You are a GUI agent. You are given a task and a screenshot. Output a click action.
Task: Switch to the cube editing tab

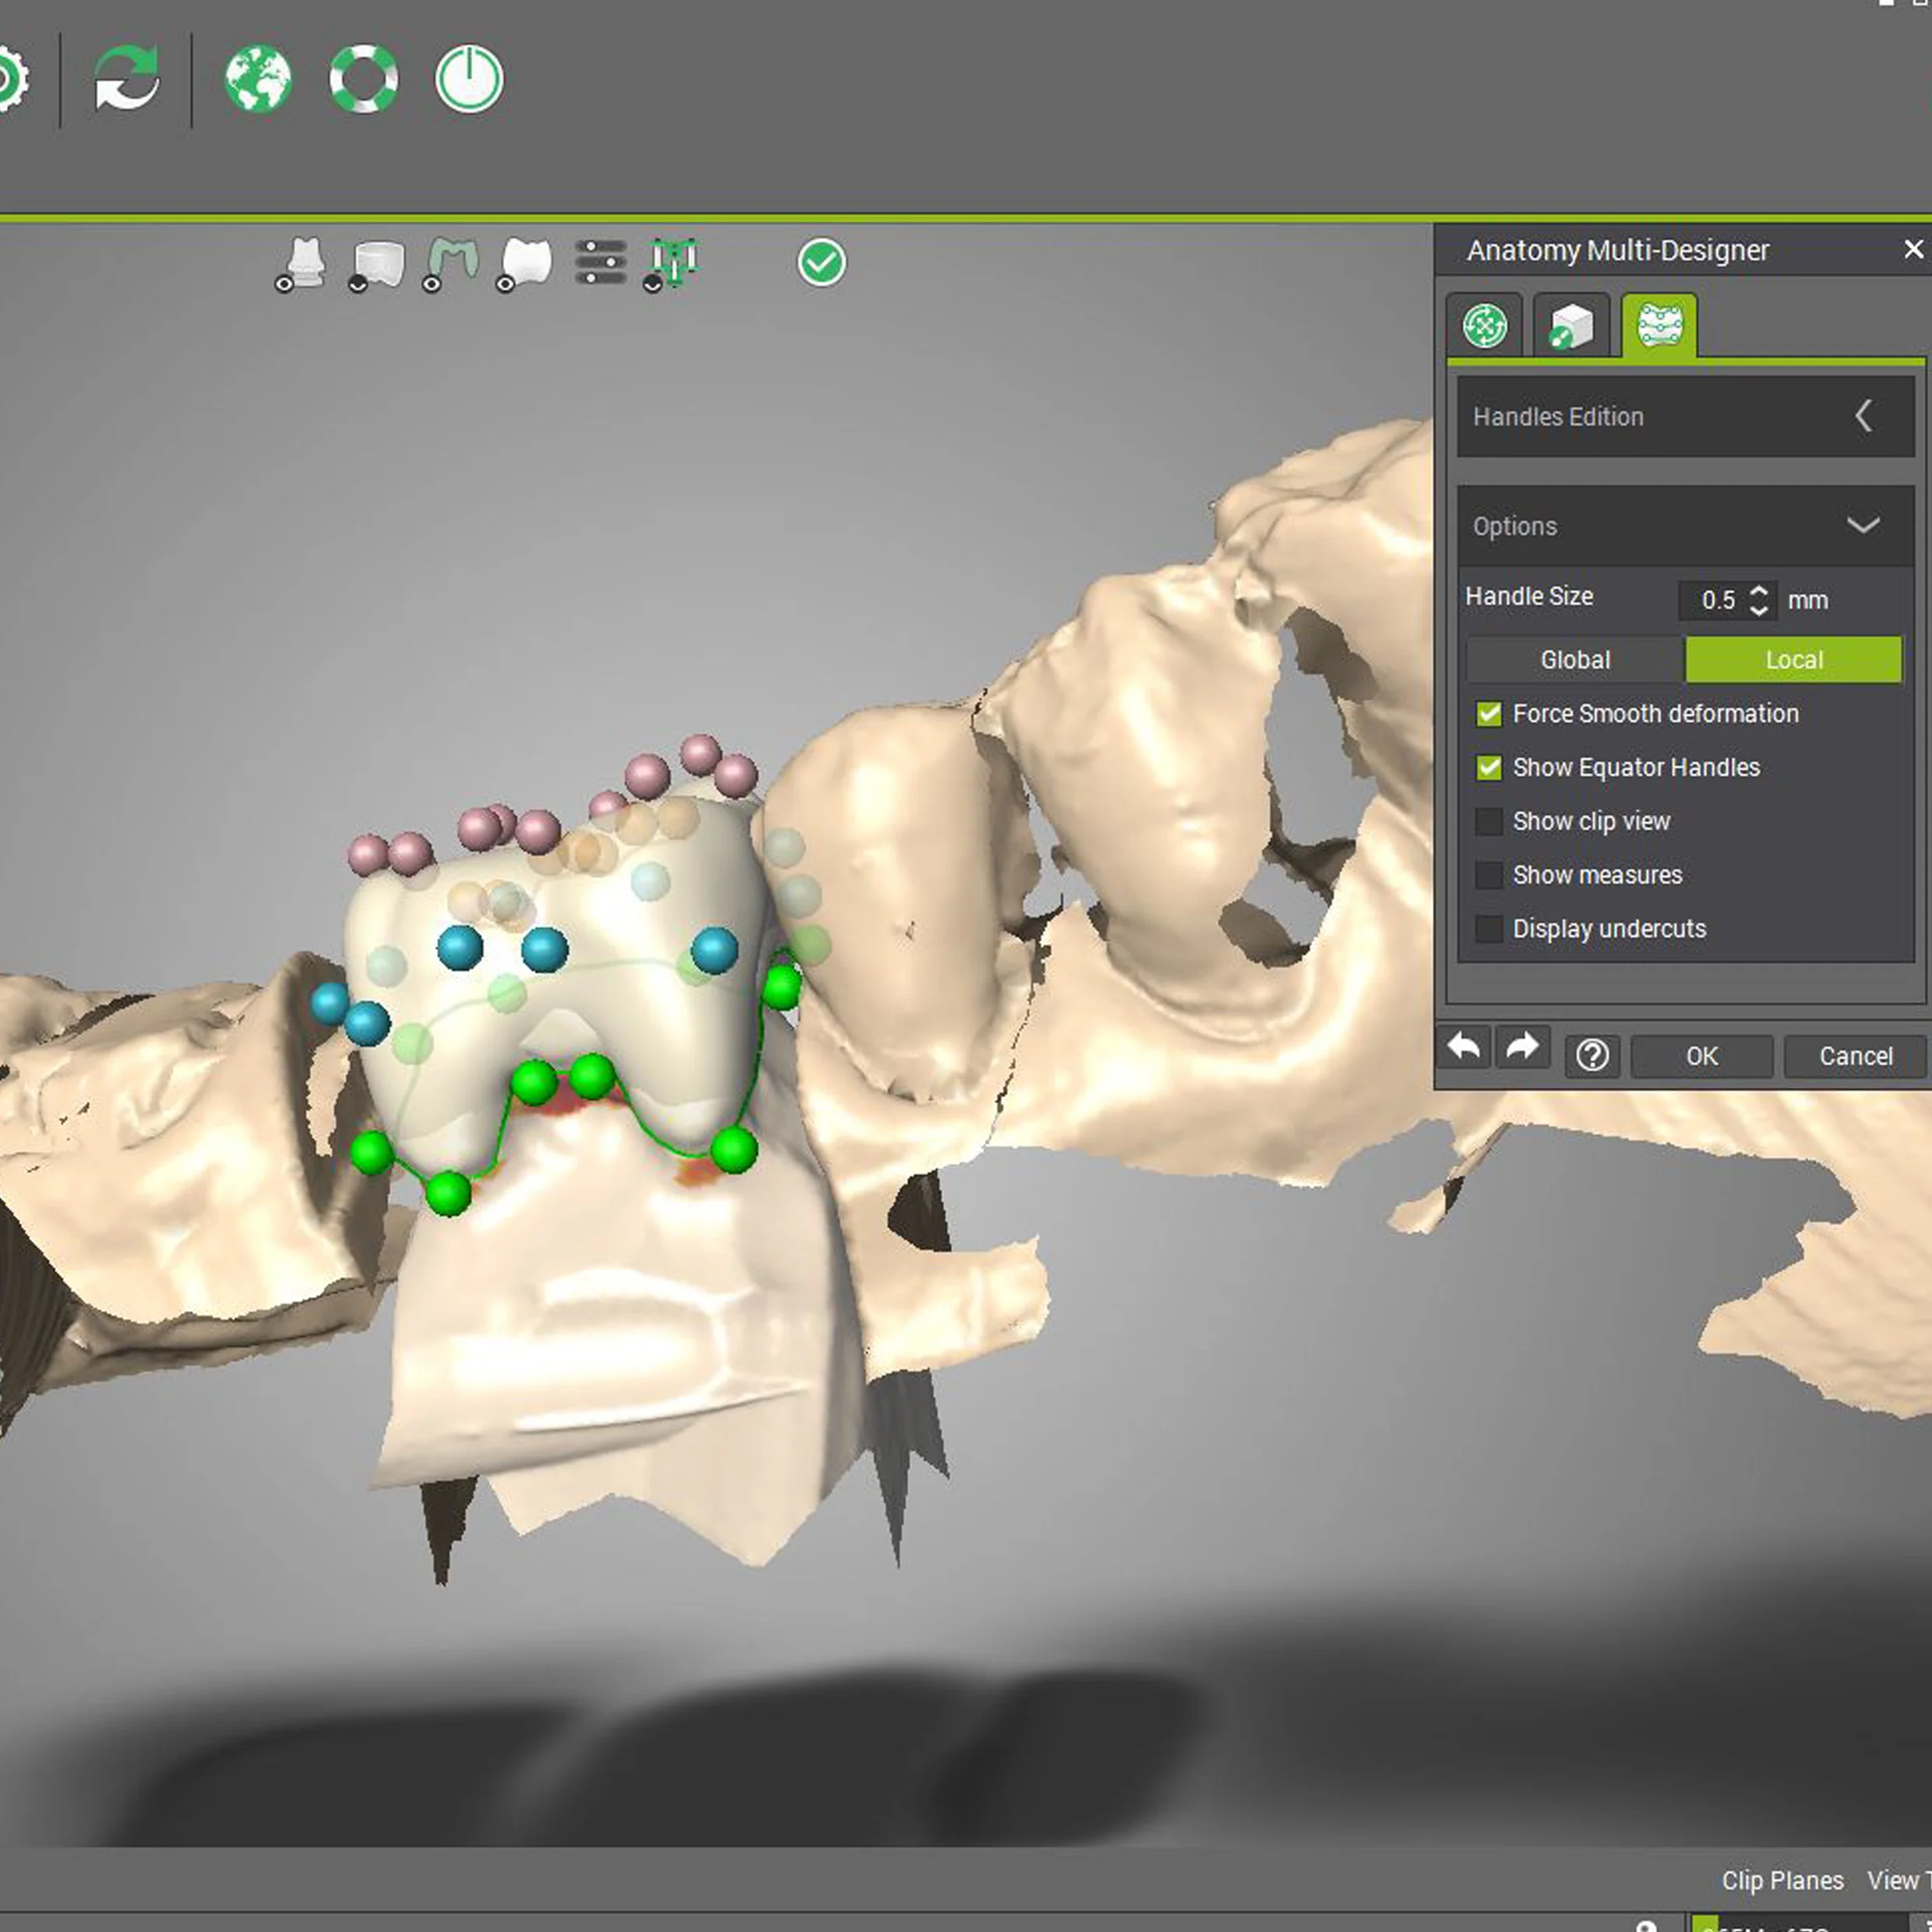pos(1570,325)
